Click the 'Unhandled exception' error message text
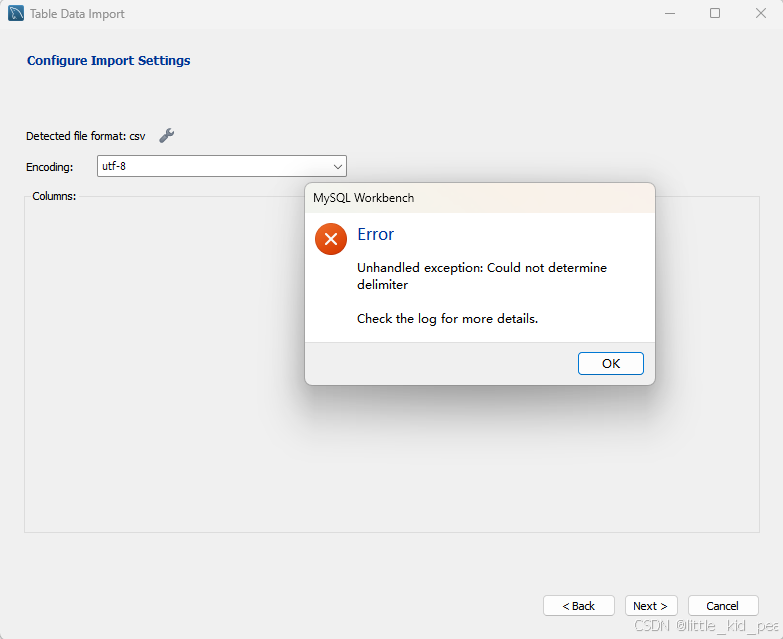The height and width of the screenshot is (639, 783). [482, 276]
